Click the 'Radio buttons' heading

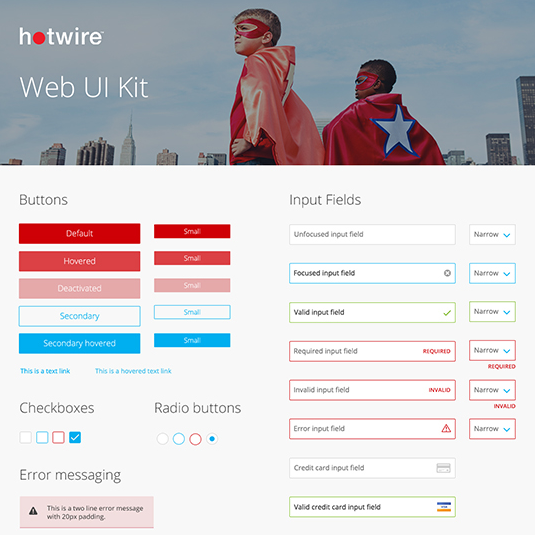pyautogui.click(x=198, y=408)
